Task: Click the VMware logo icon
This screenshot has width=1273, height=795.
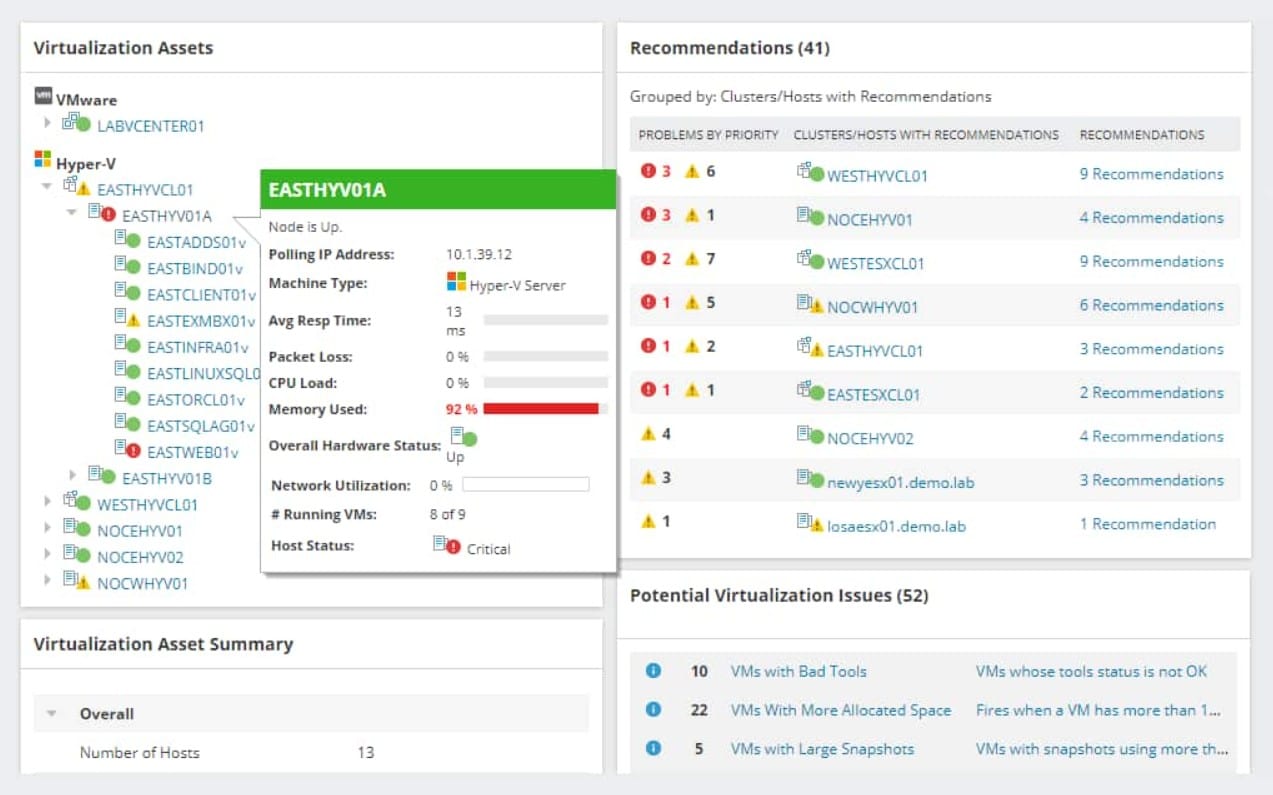Action: click(44, 99)
